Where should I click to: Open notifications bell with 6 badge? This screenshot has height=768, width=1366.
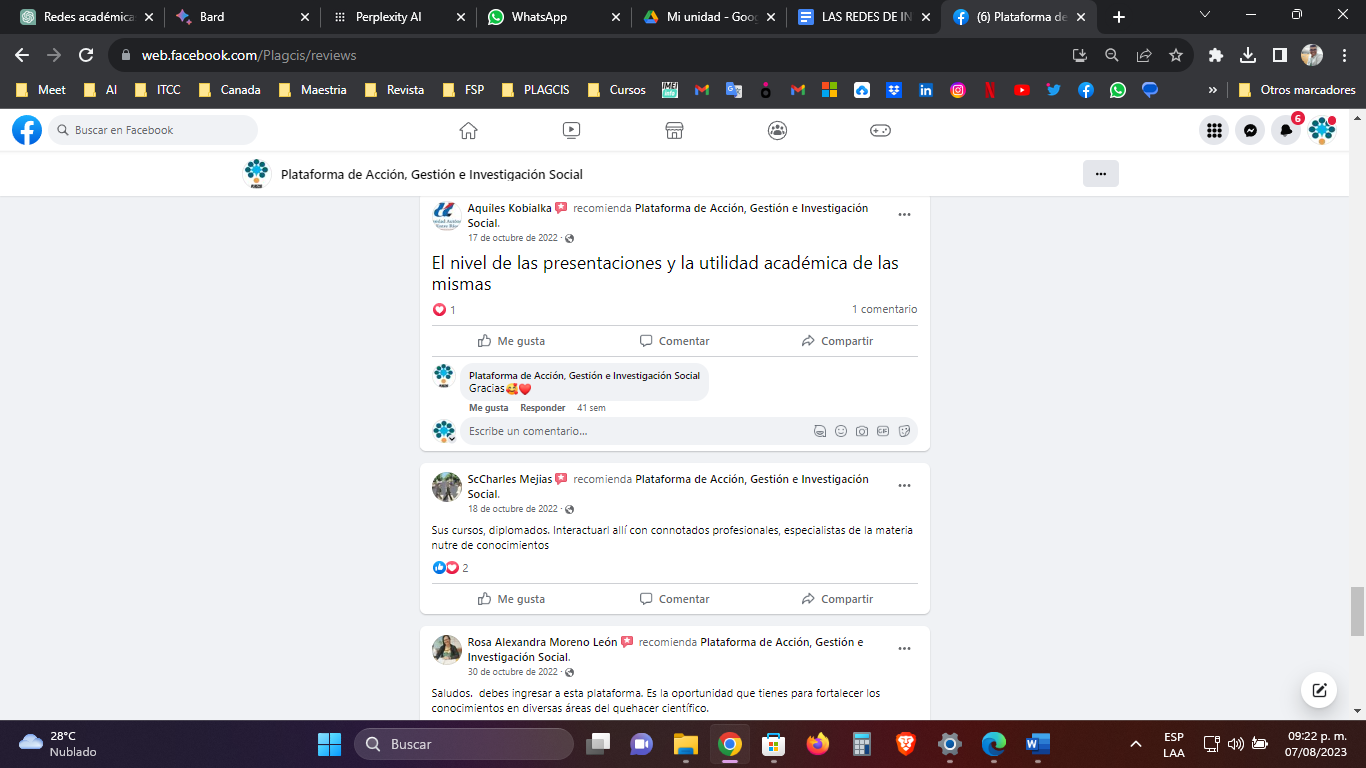1286,130
